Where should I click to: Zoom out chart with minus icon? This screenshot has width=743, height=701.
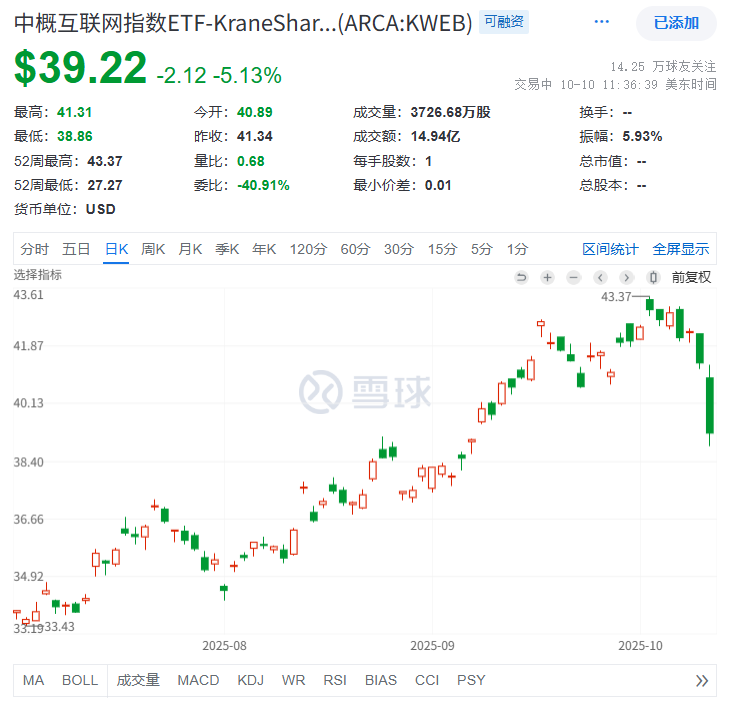click(x=573, y=277)
